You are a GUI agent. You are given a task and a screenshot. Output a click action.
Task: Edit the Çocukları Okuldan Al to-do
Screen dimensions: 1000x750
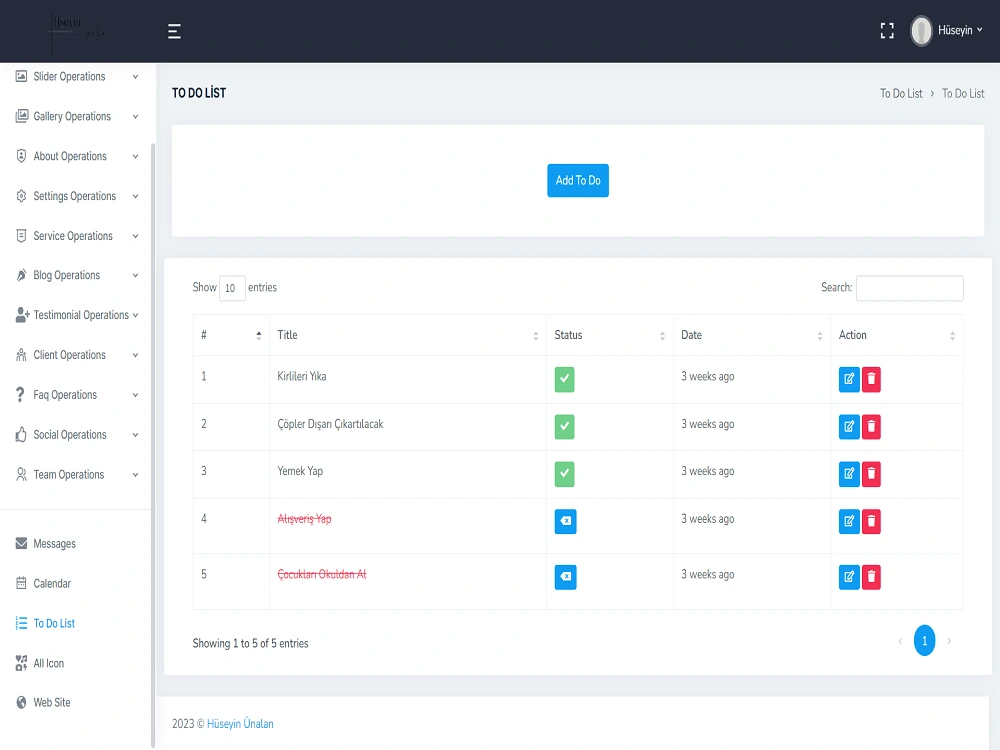pyautogui.click(x=849, y=577)
